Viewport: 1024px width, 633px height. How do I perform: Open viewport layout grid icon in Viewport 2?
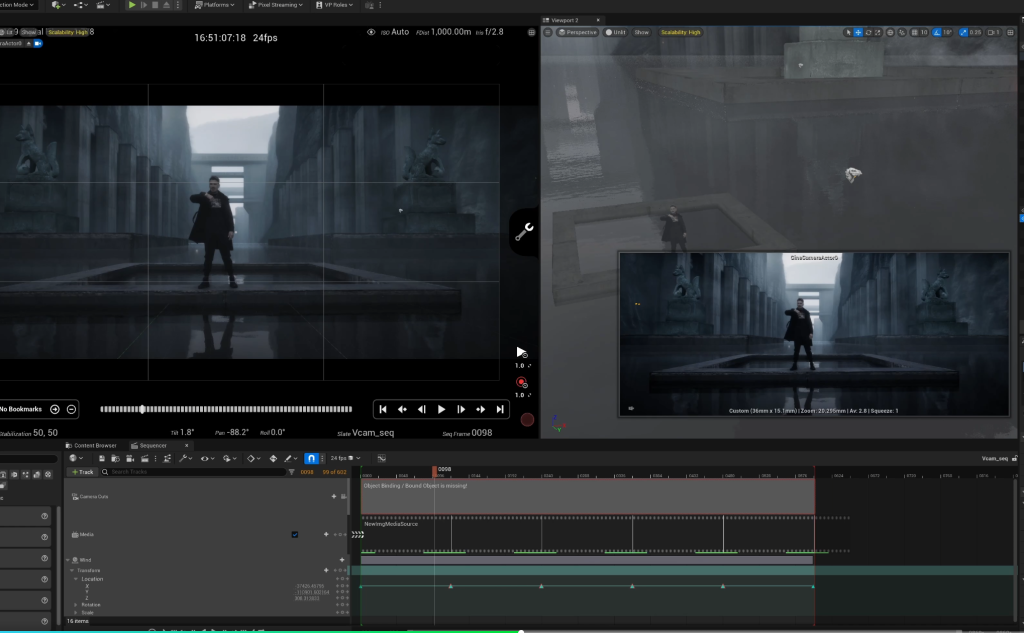1010,32
